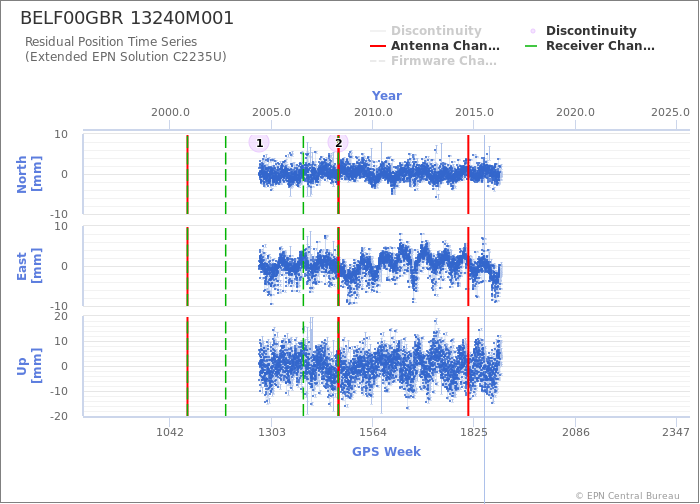The height and width of the screenshot is (504, 700).
Task: Click GPS week label 1042
Action: pyautogui.click(x=170, y=432)
